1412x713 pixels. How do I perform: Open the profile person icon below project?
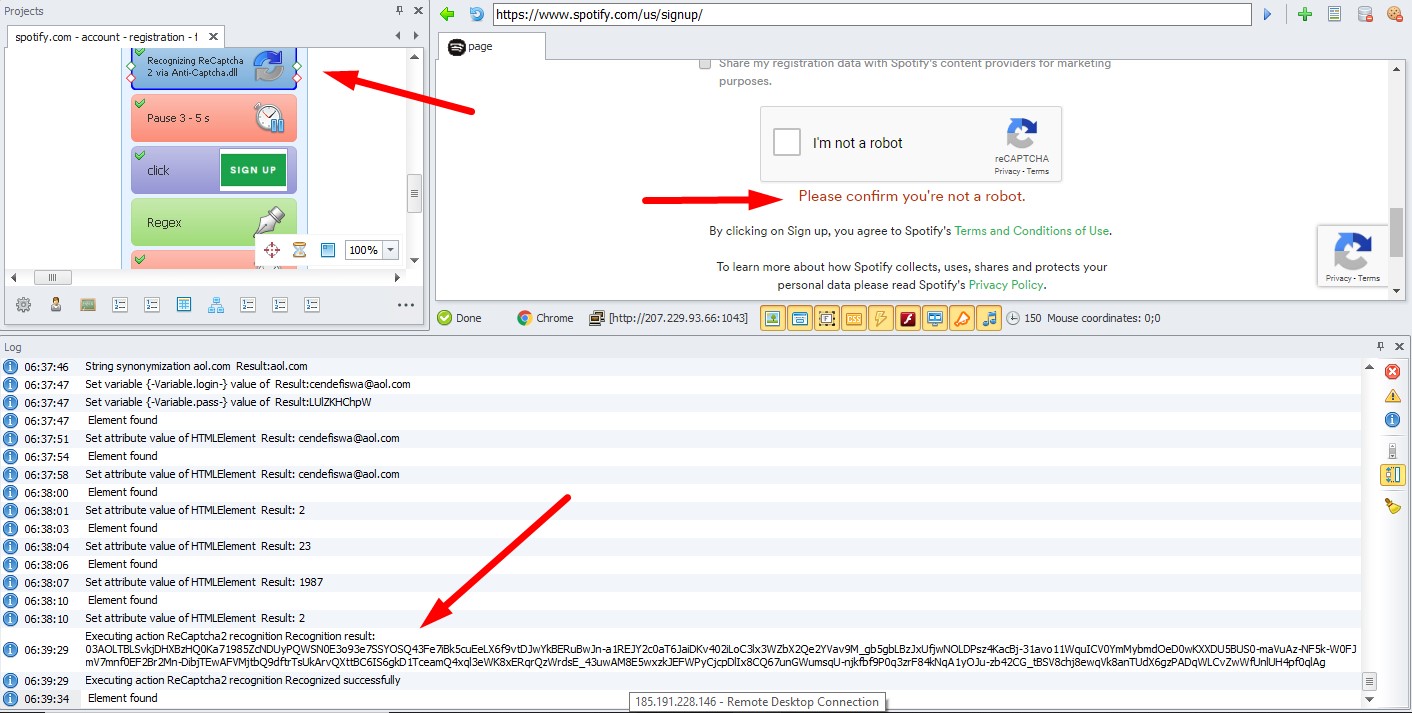[x=56, y=305]
